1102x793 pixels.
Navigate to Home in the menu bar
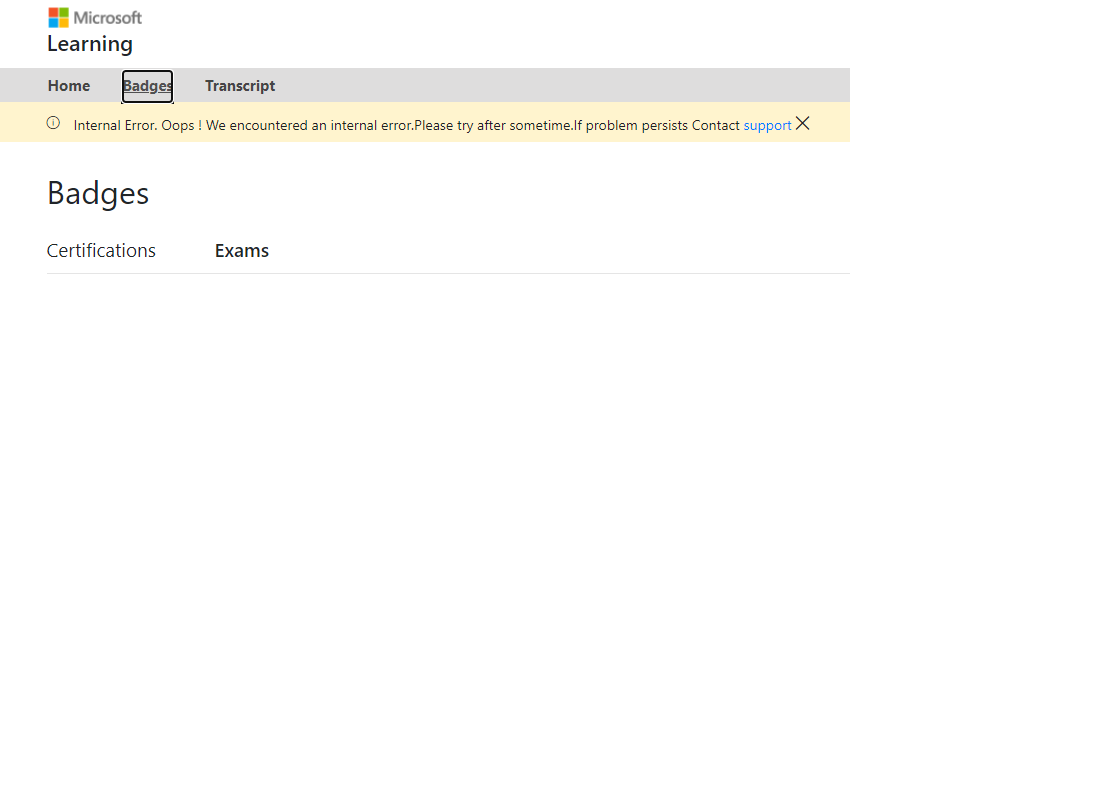pyautogui.click(x=68, y=86)
